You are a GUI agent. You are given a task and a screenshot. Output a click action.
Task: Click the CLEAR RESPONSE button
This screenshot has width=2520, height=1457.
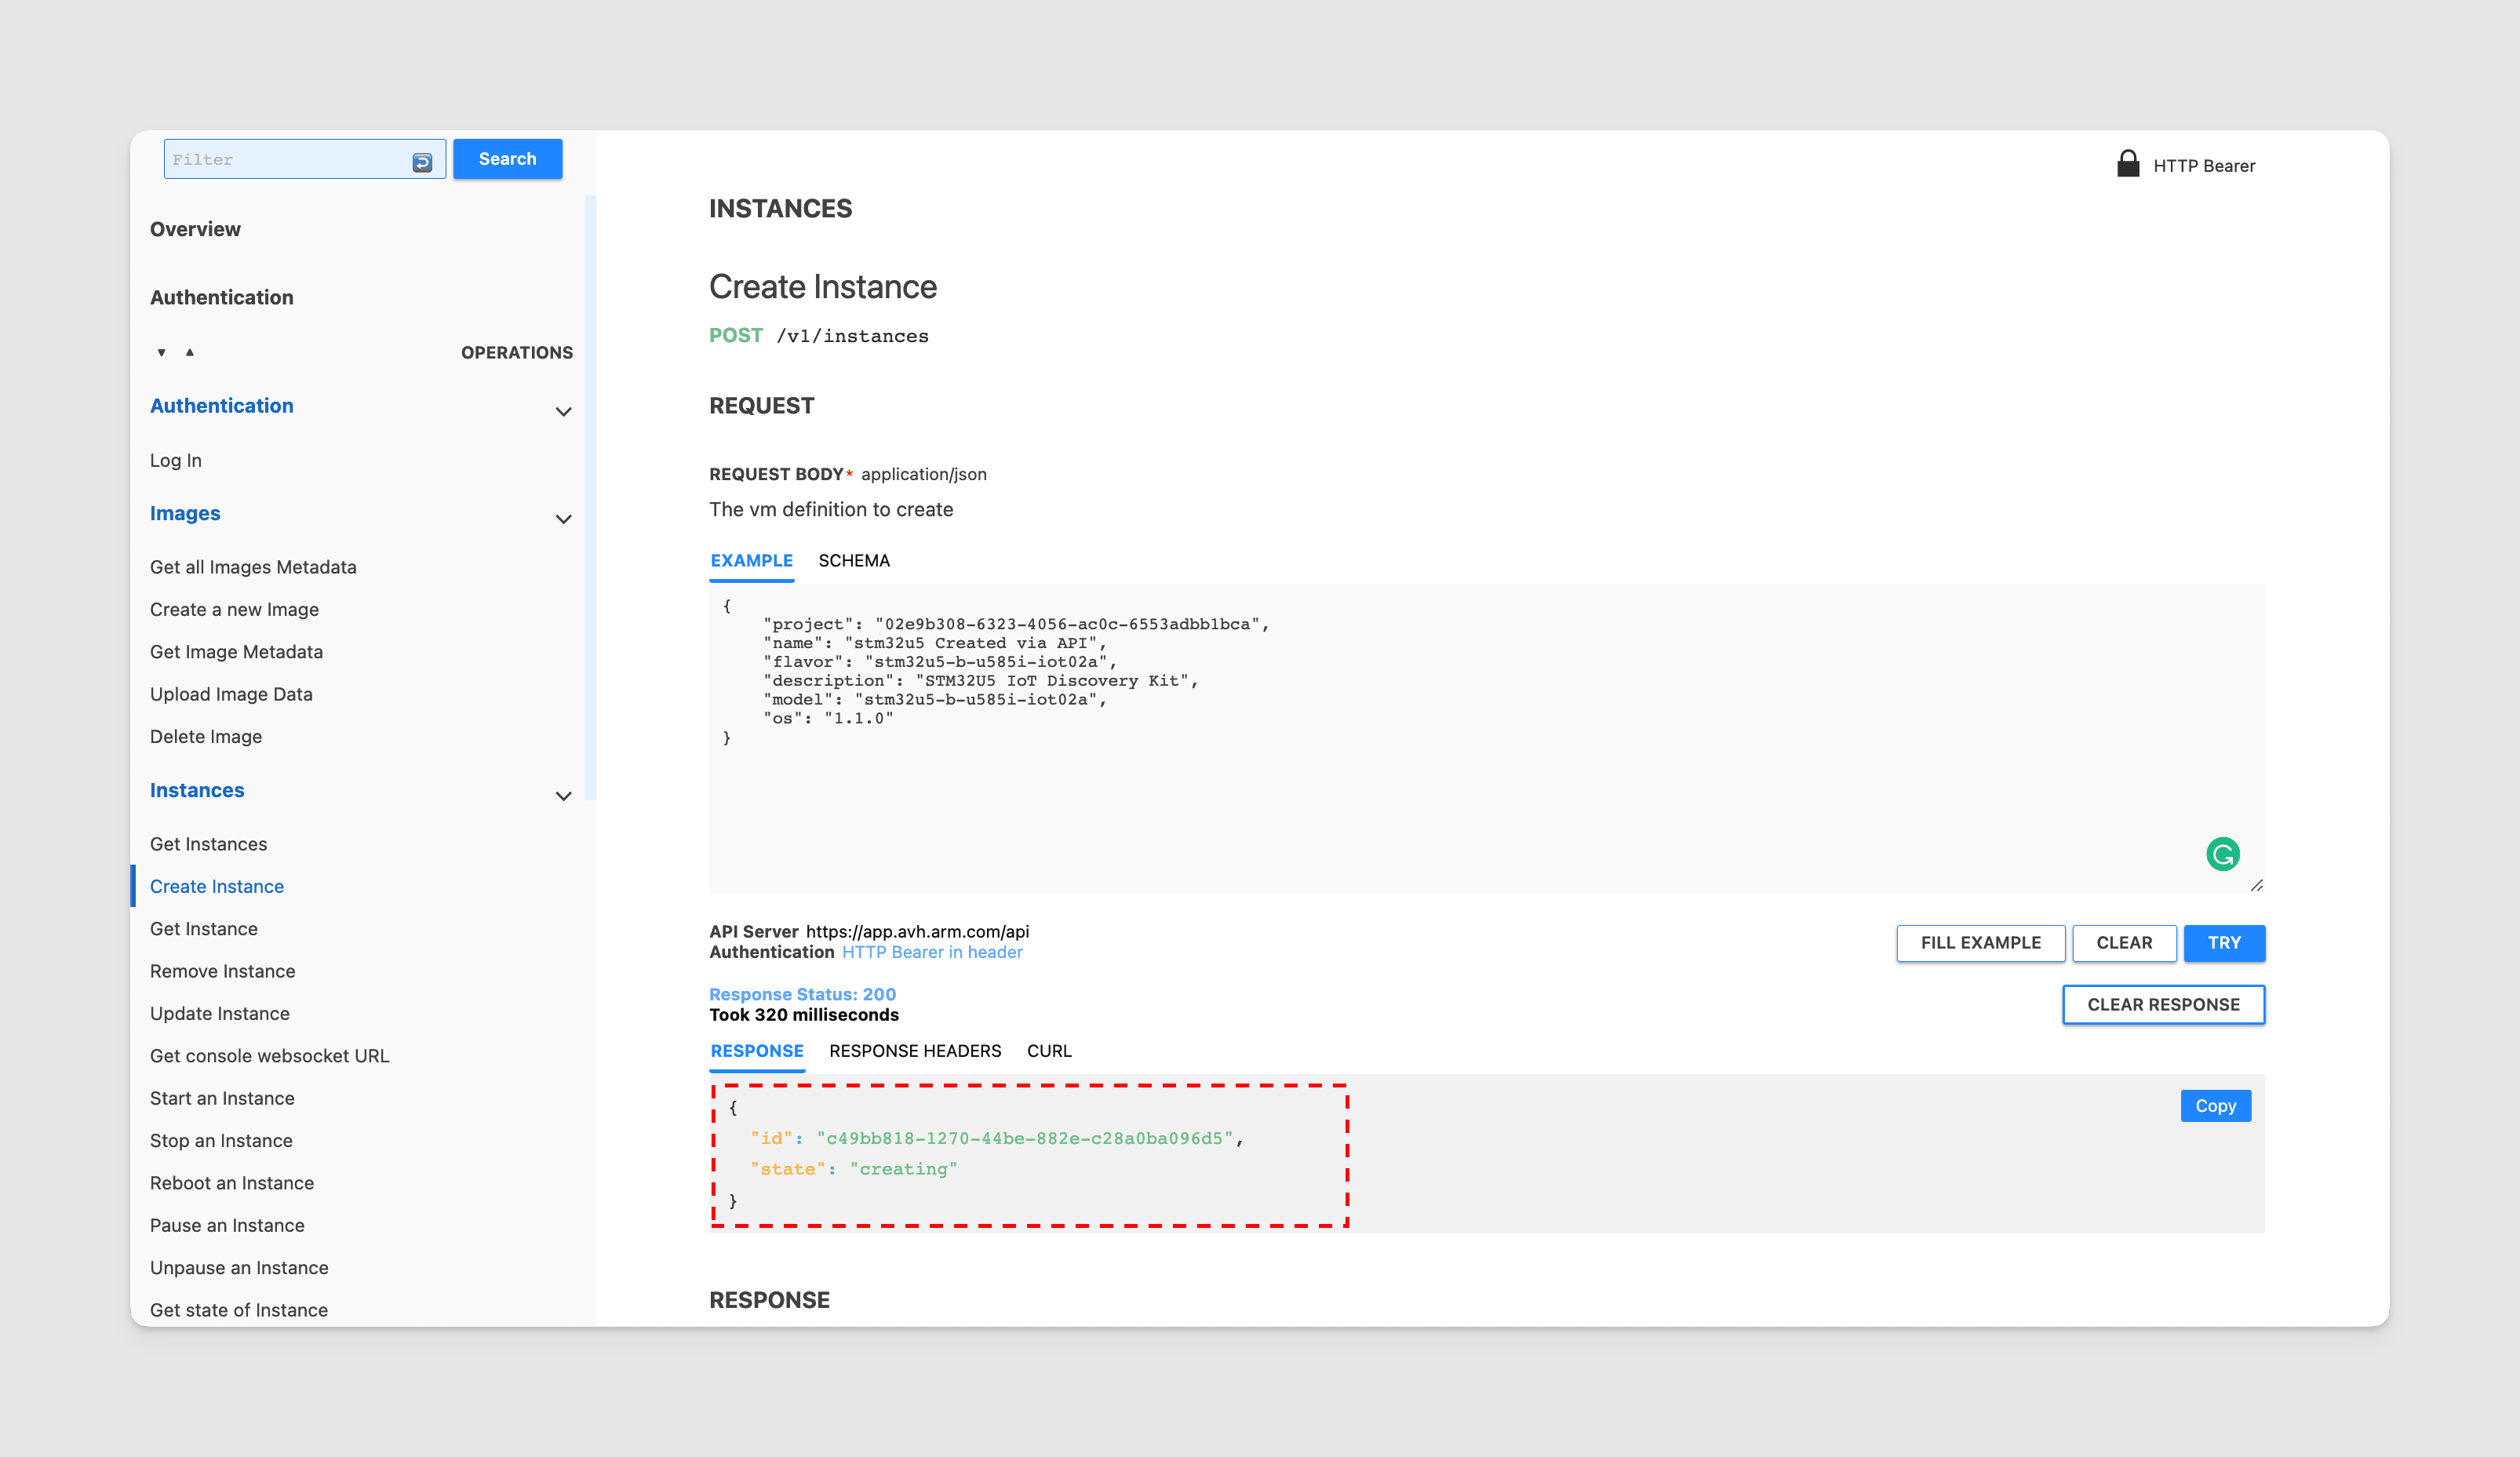(2165, 1004)
